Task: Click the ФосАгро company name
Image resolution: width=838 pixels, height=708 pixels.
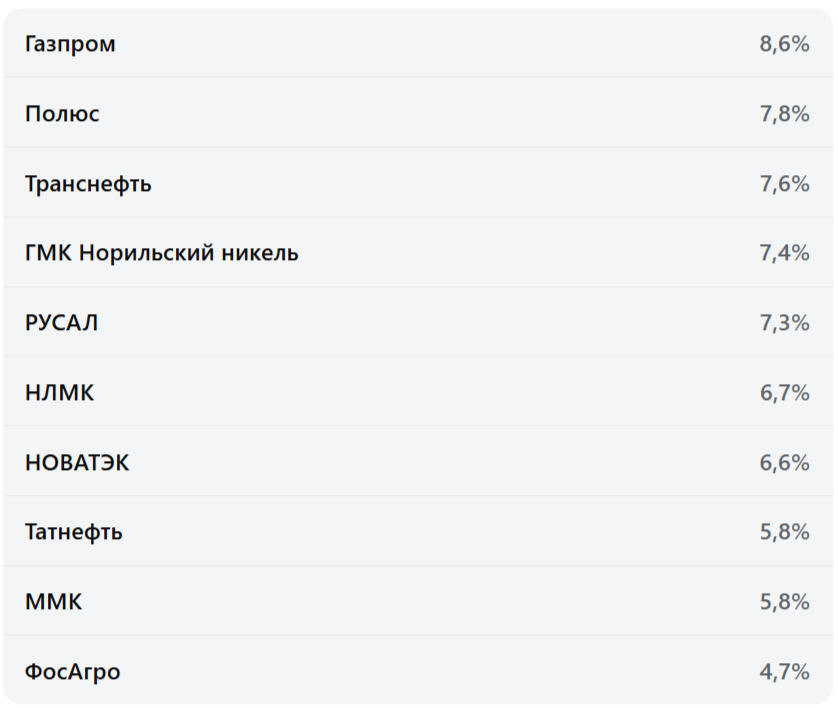Action: click(72, 672)
